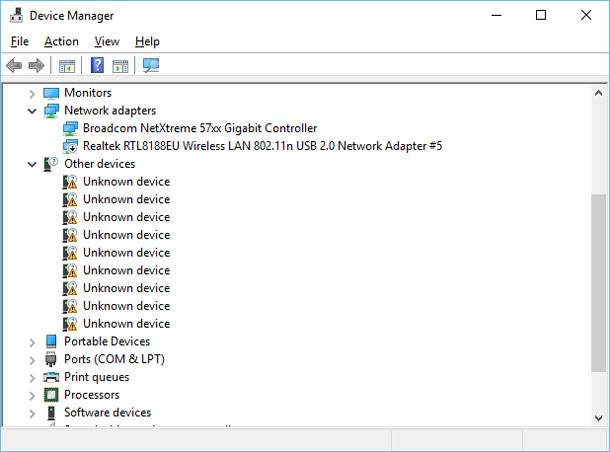Viewport: 610px width, 452px height.
Task: Click the Processors chip icon
Action: pyautogui.click(x=51, y=395)
